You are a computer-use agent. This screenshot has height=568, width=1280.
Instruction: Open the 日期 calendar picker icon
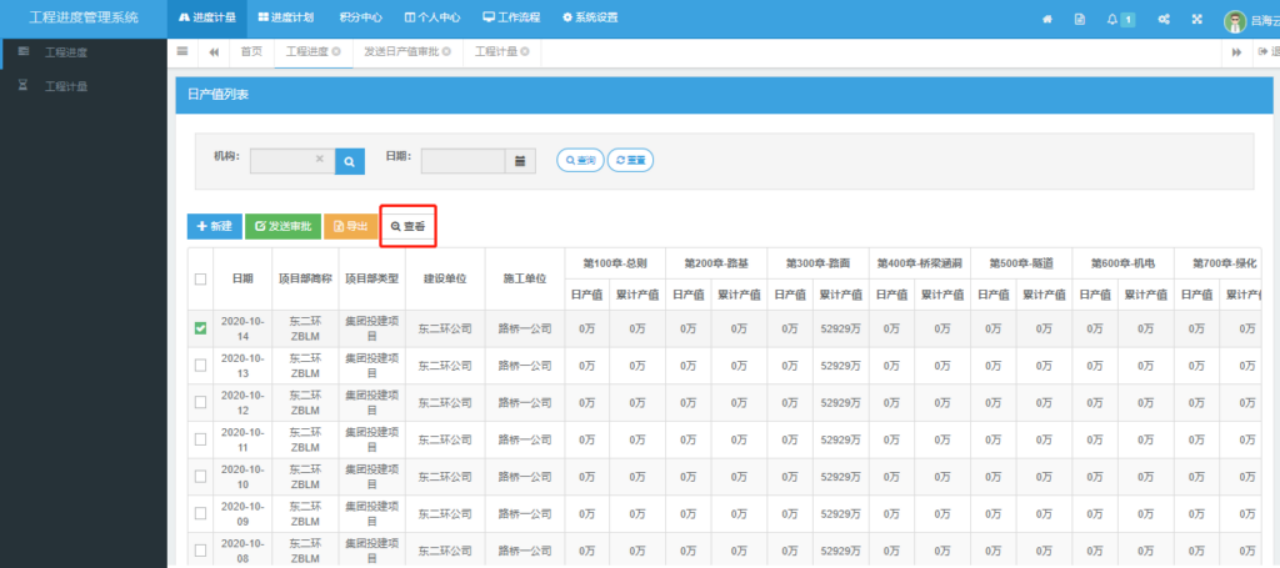(520, 160)
